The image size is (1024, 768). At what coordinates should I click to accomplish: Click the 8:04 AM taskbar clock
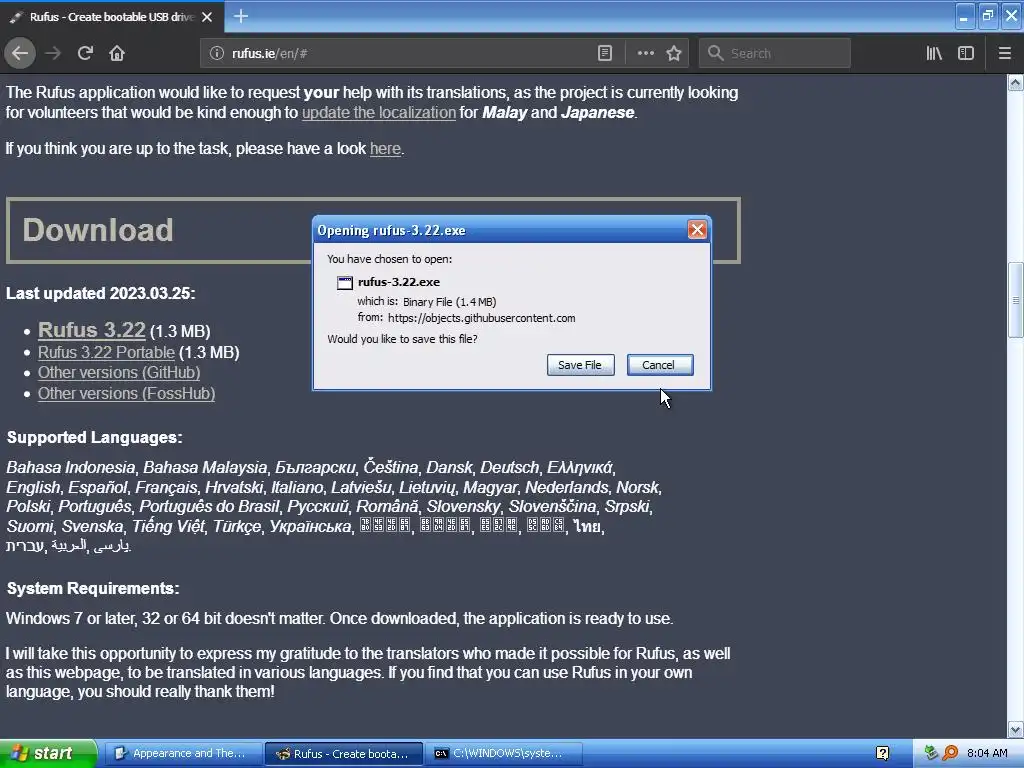point(987,754)
